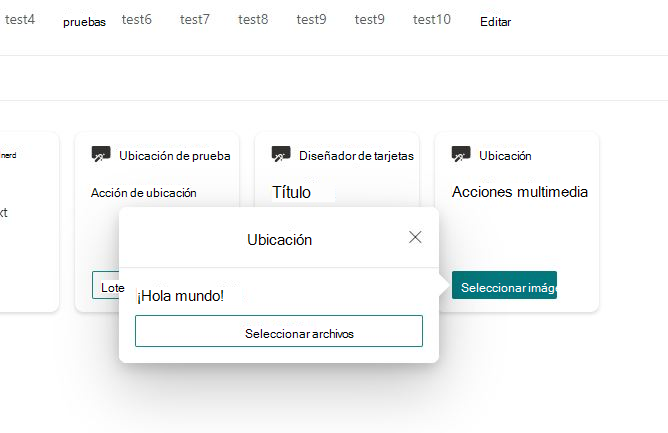Click the Diseñador de tarjetas card title
The height and width of the screenshot is (433, 668).
(x=356, y=156)
